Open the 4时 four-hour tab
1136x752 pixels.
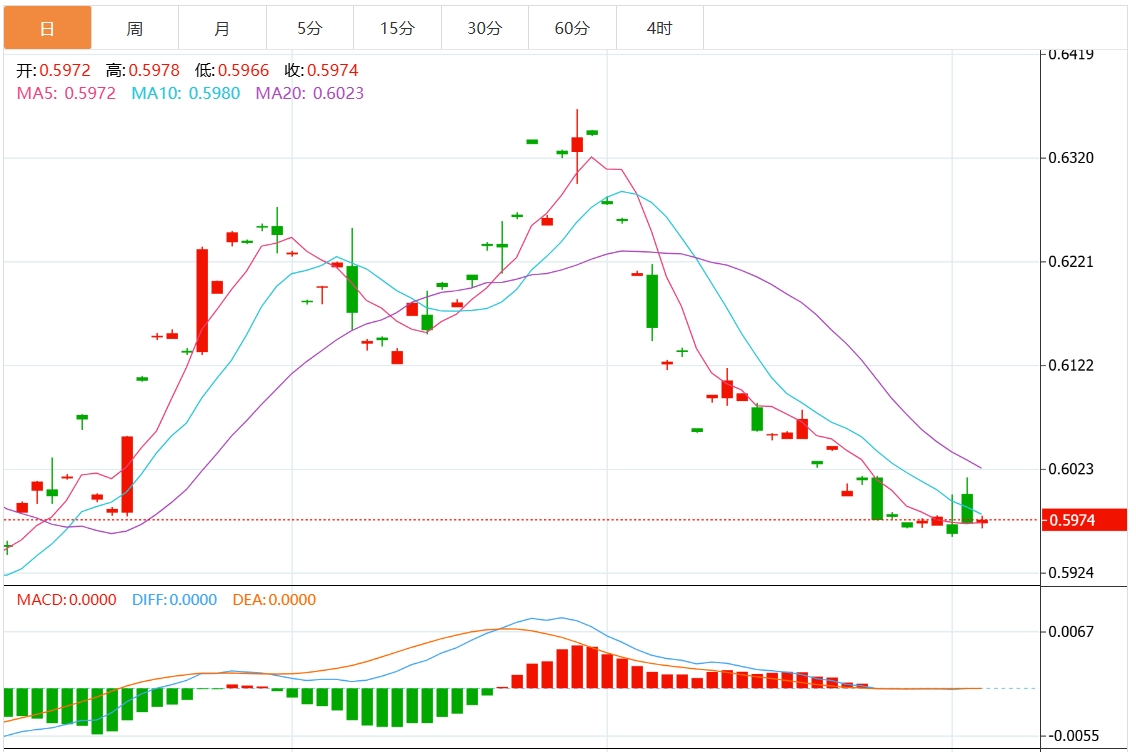pyautogui.click(x=660, y=28)
